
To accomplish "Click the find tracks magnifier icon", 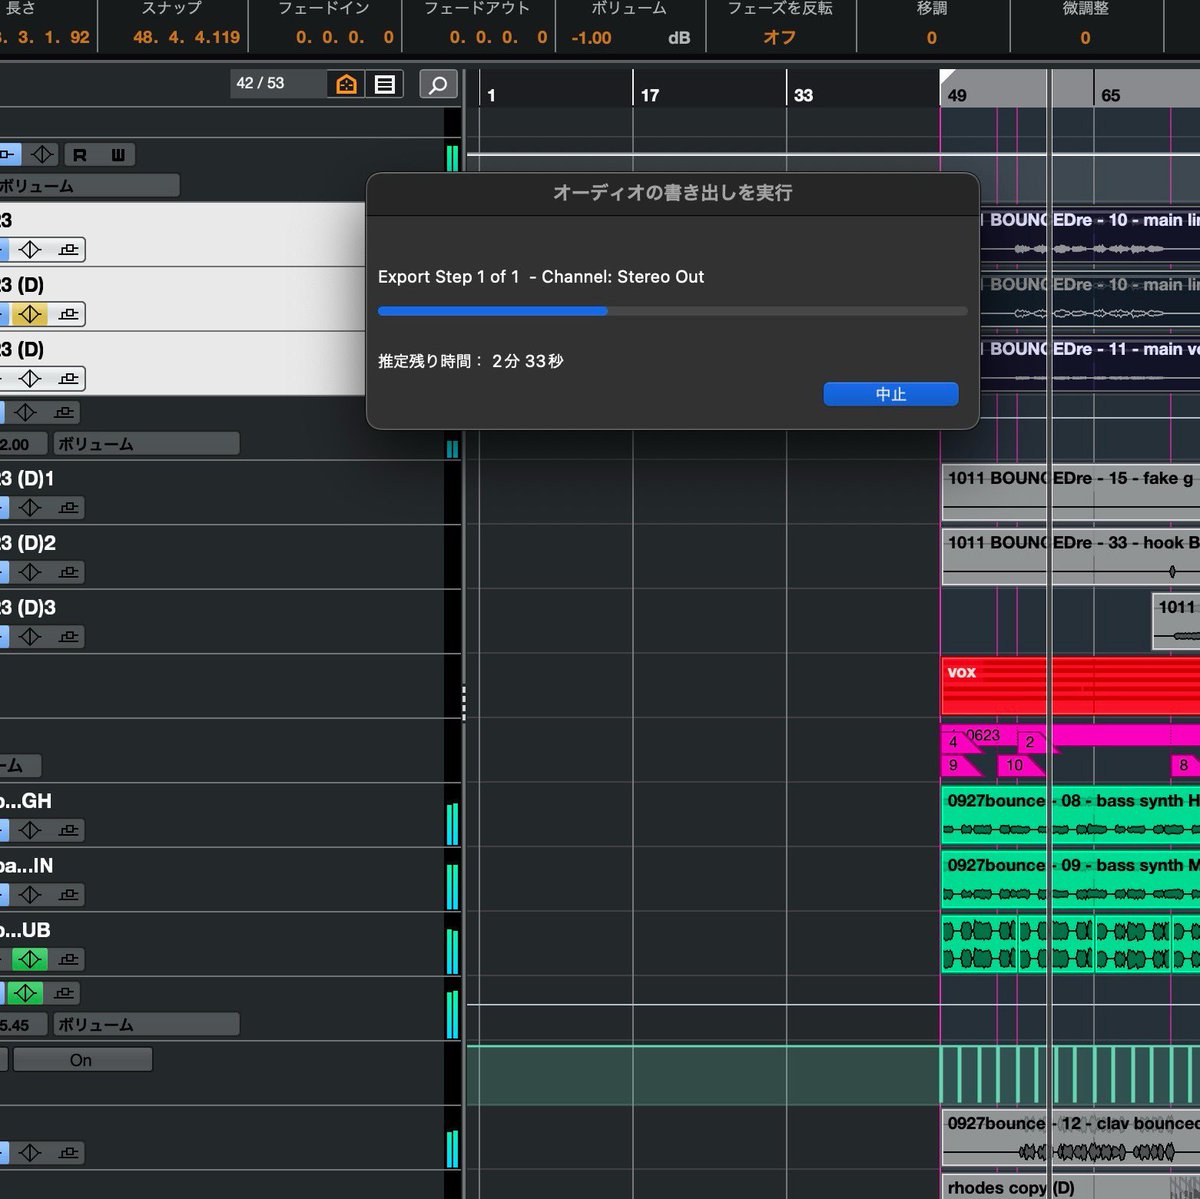I will 438,84.
